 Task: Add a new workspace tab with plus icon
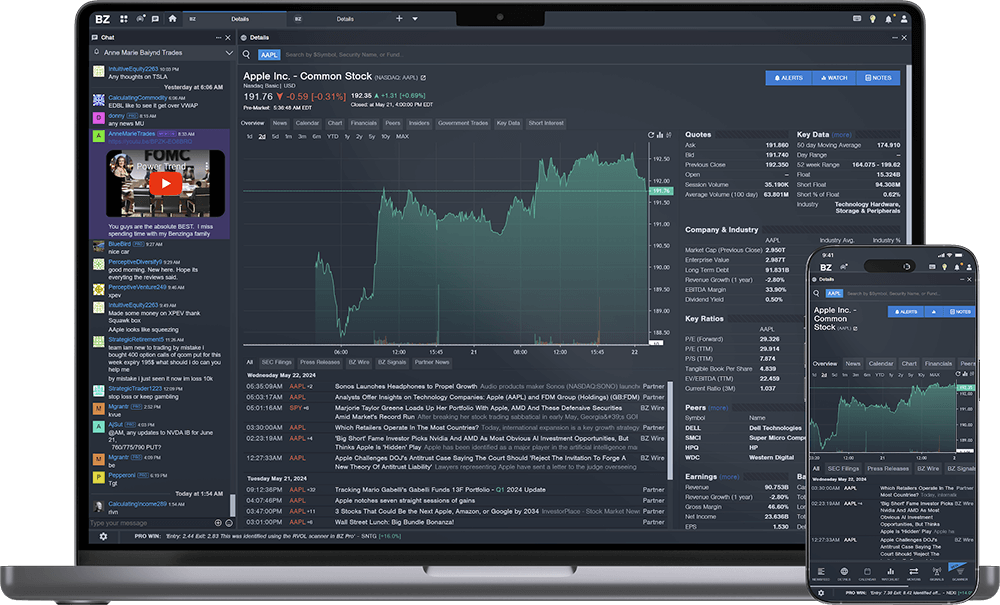coord(399,18)
